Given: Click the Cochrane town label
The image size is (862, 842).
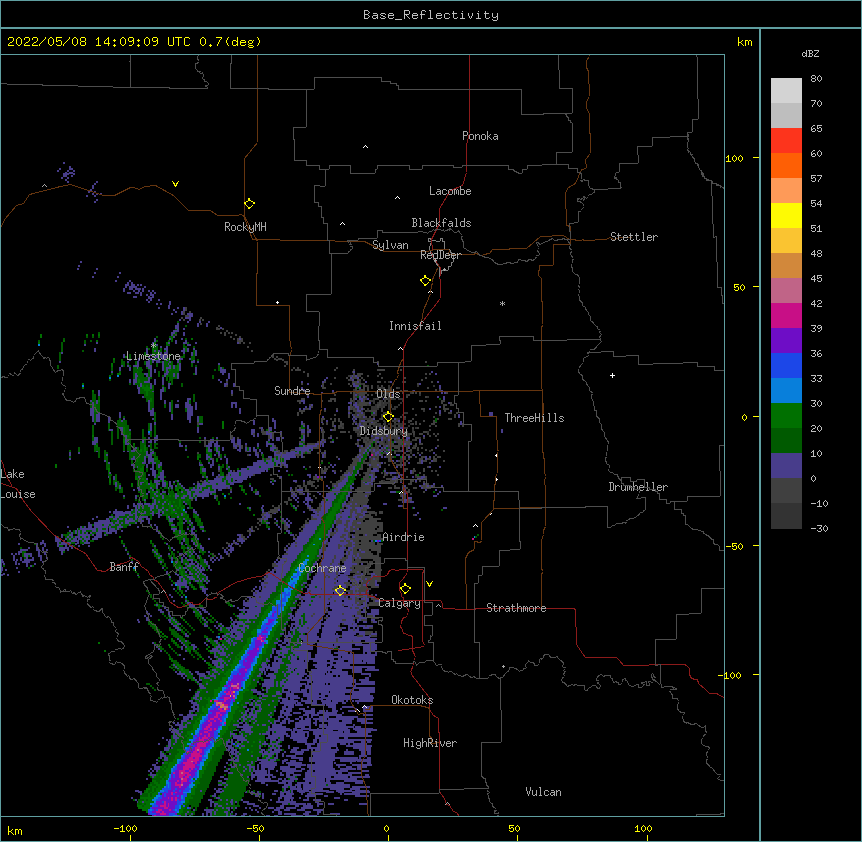Looking at the screenshot, I should [x=322, y=568].
